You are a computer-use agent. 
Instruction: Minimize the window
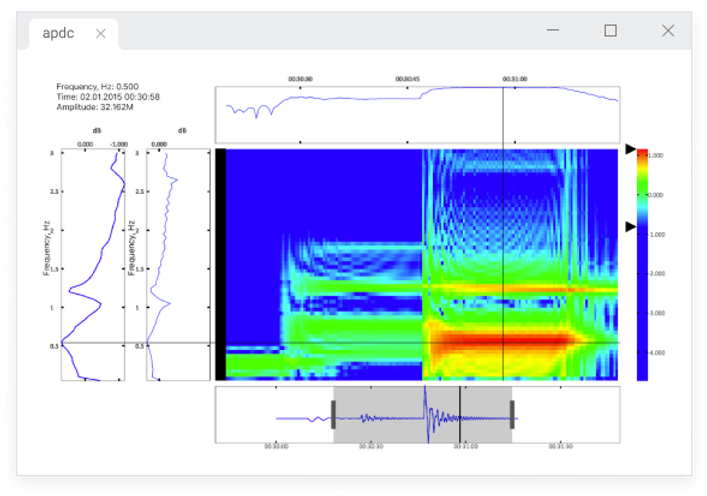pyautogui.click(x=553, y=30)
